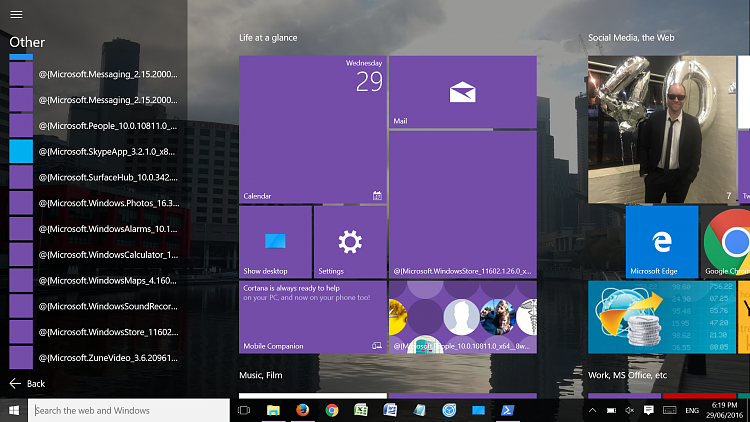Click the Work, MS Office, etc header
750x422 pixels.
click(x=627, y=375)
